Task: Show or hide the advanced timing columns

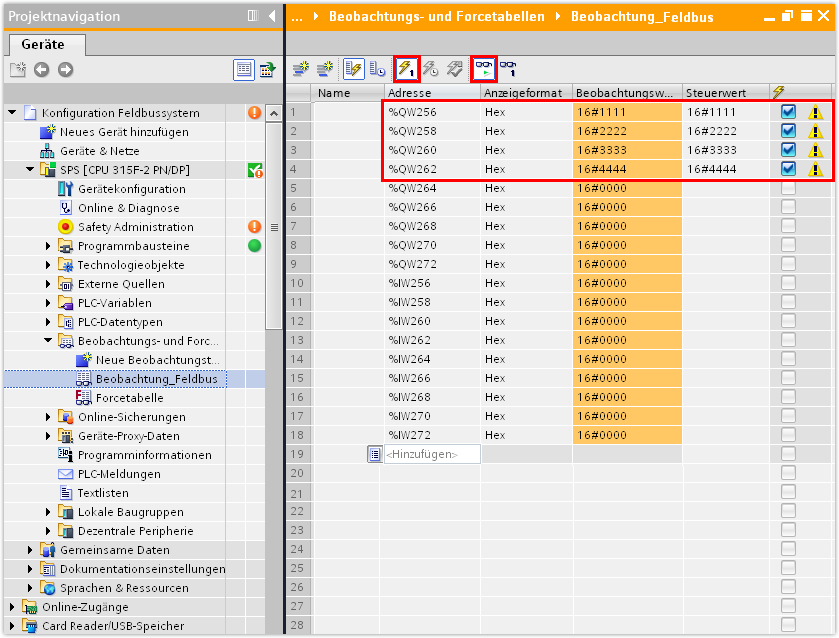Action: coord(377,68)
